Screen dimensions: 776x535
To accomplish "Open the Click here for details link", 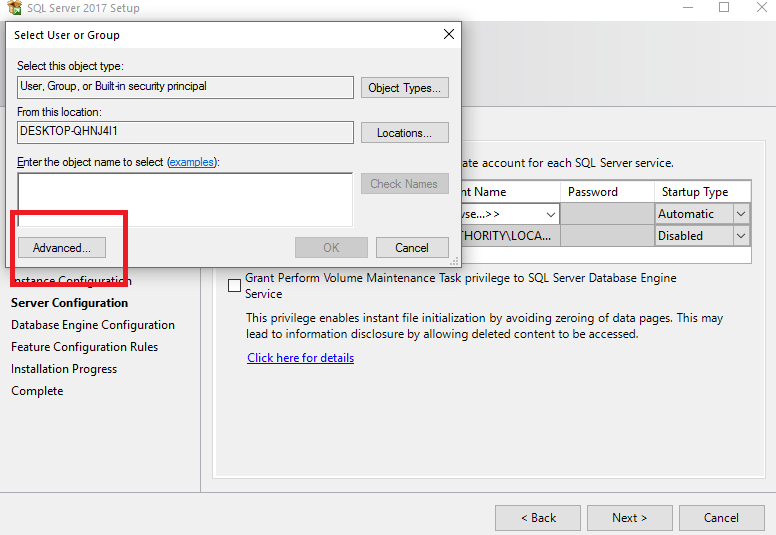I will point(300,358).
